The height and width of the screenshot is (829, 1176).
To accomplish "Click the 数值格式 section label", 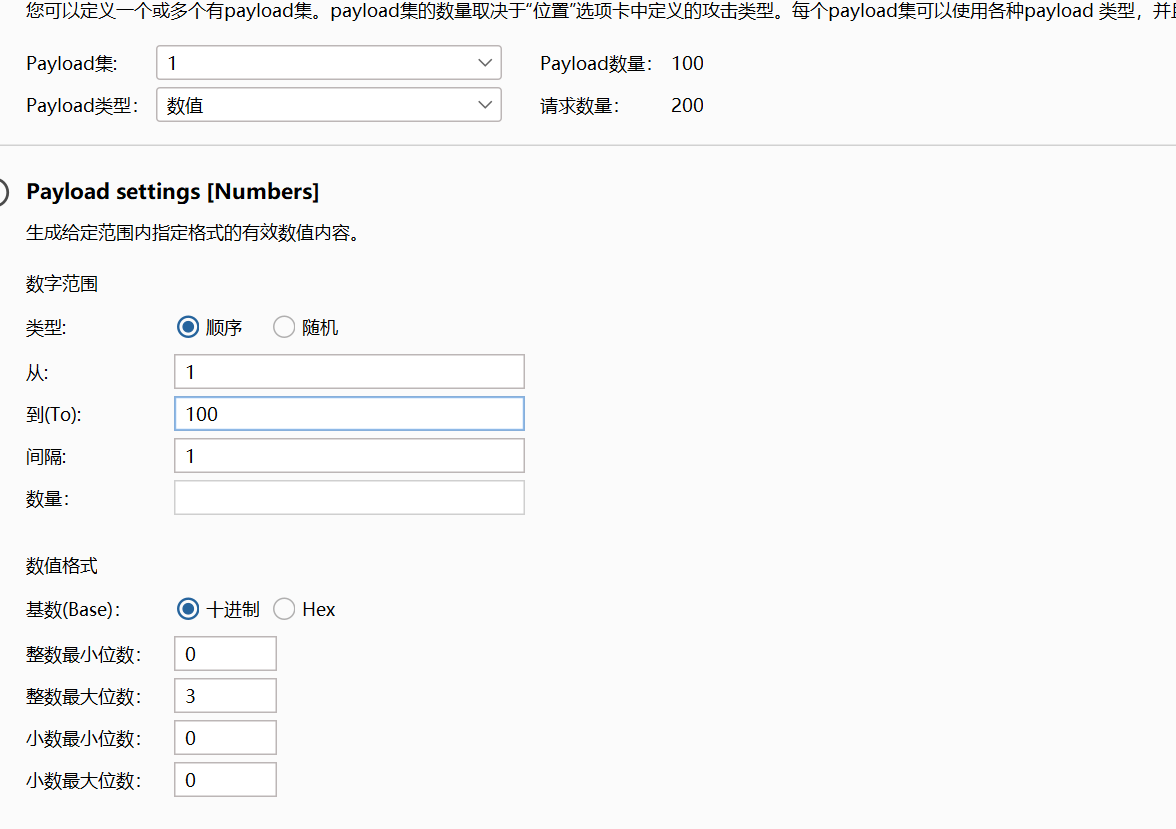I will [62, 566].
